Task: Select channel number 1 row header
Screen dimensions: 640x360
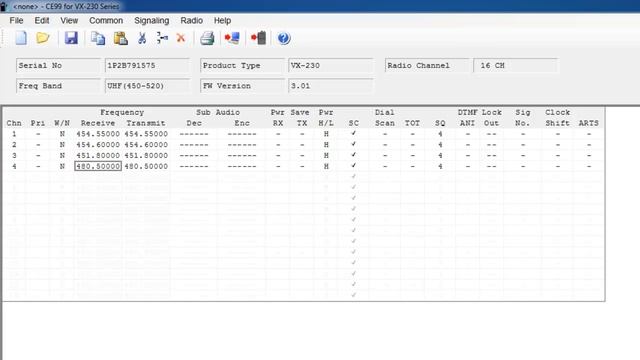Action: (x=14, y=134)
